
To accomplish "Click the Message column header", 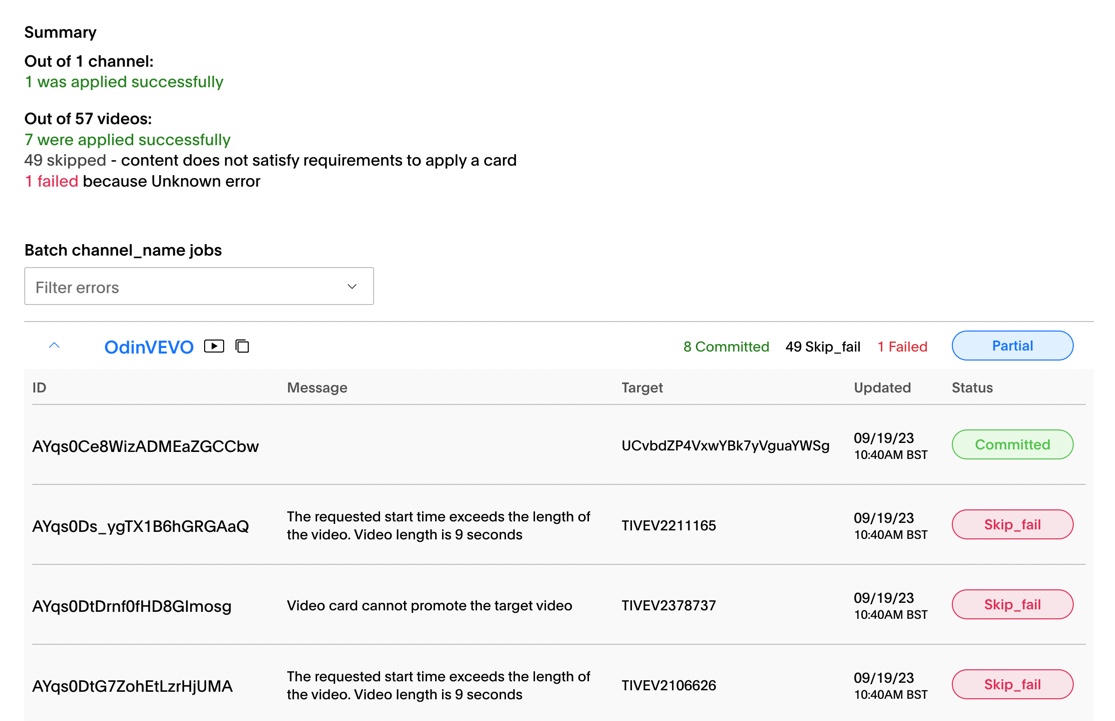I will click(317, 388).
